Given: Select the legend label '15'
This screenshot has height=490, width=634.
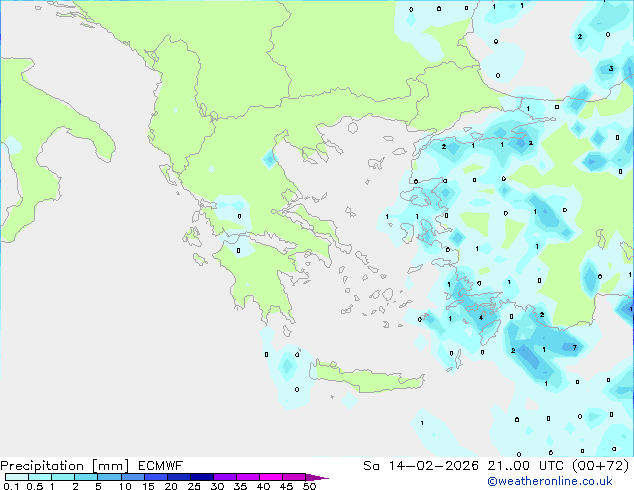Looking at the screenshot, I should coord(148,486).
